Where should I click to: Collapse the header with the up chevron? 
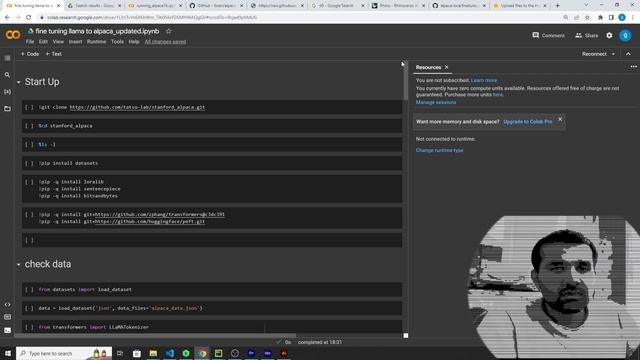pyautogui.click(x=628, y=54)
